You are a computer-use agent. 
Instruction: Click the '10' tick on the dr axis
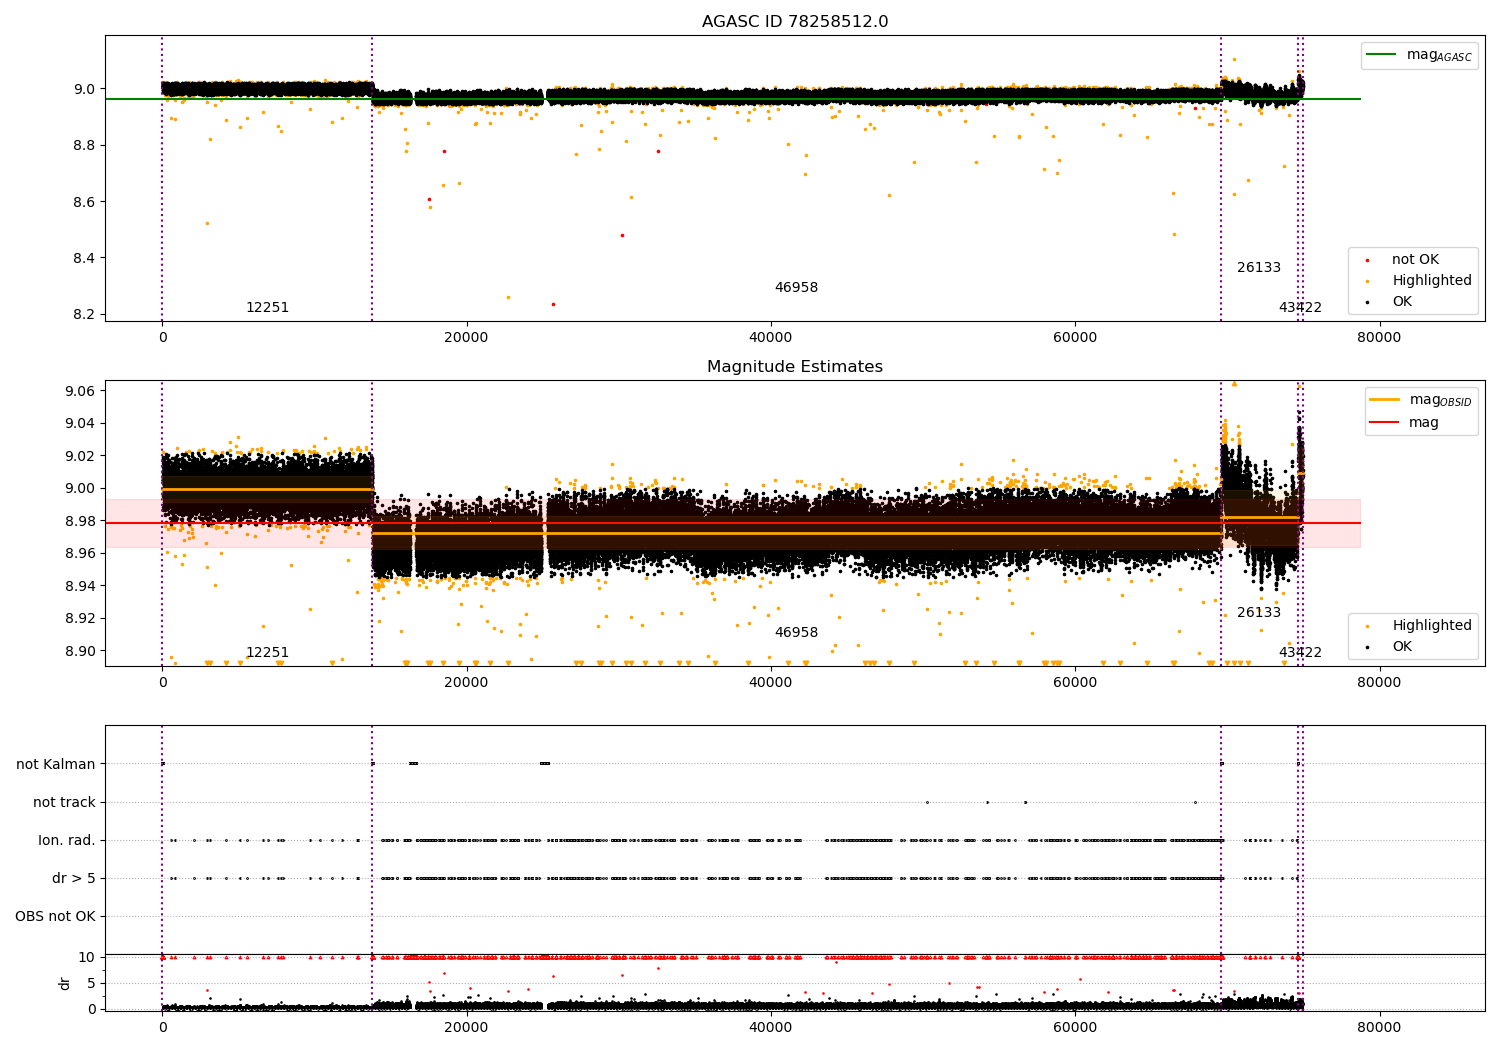(x=87, y=957)
